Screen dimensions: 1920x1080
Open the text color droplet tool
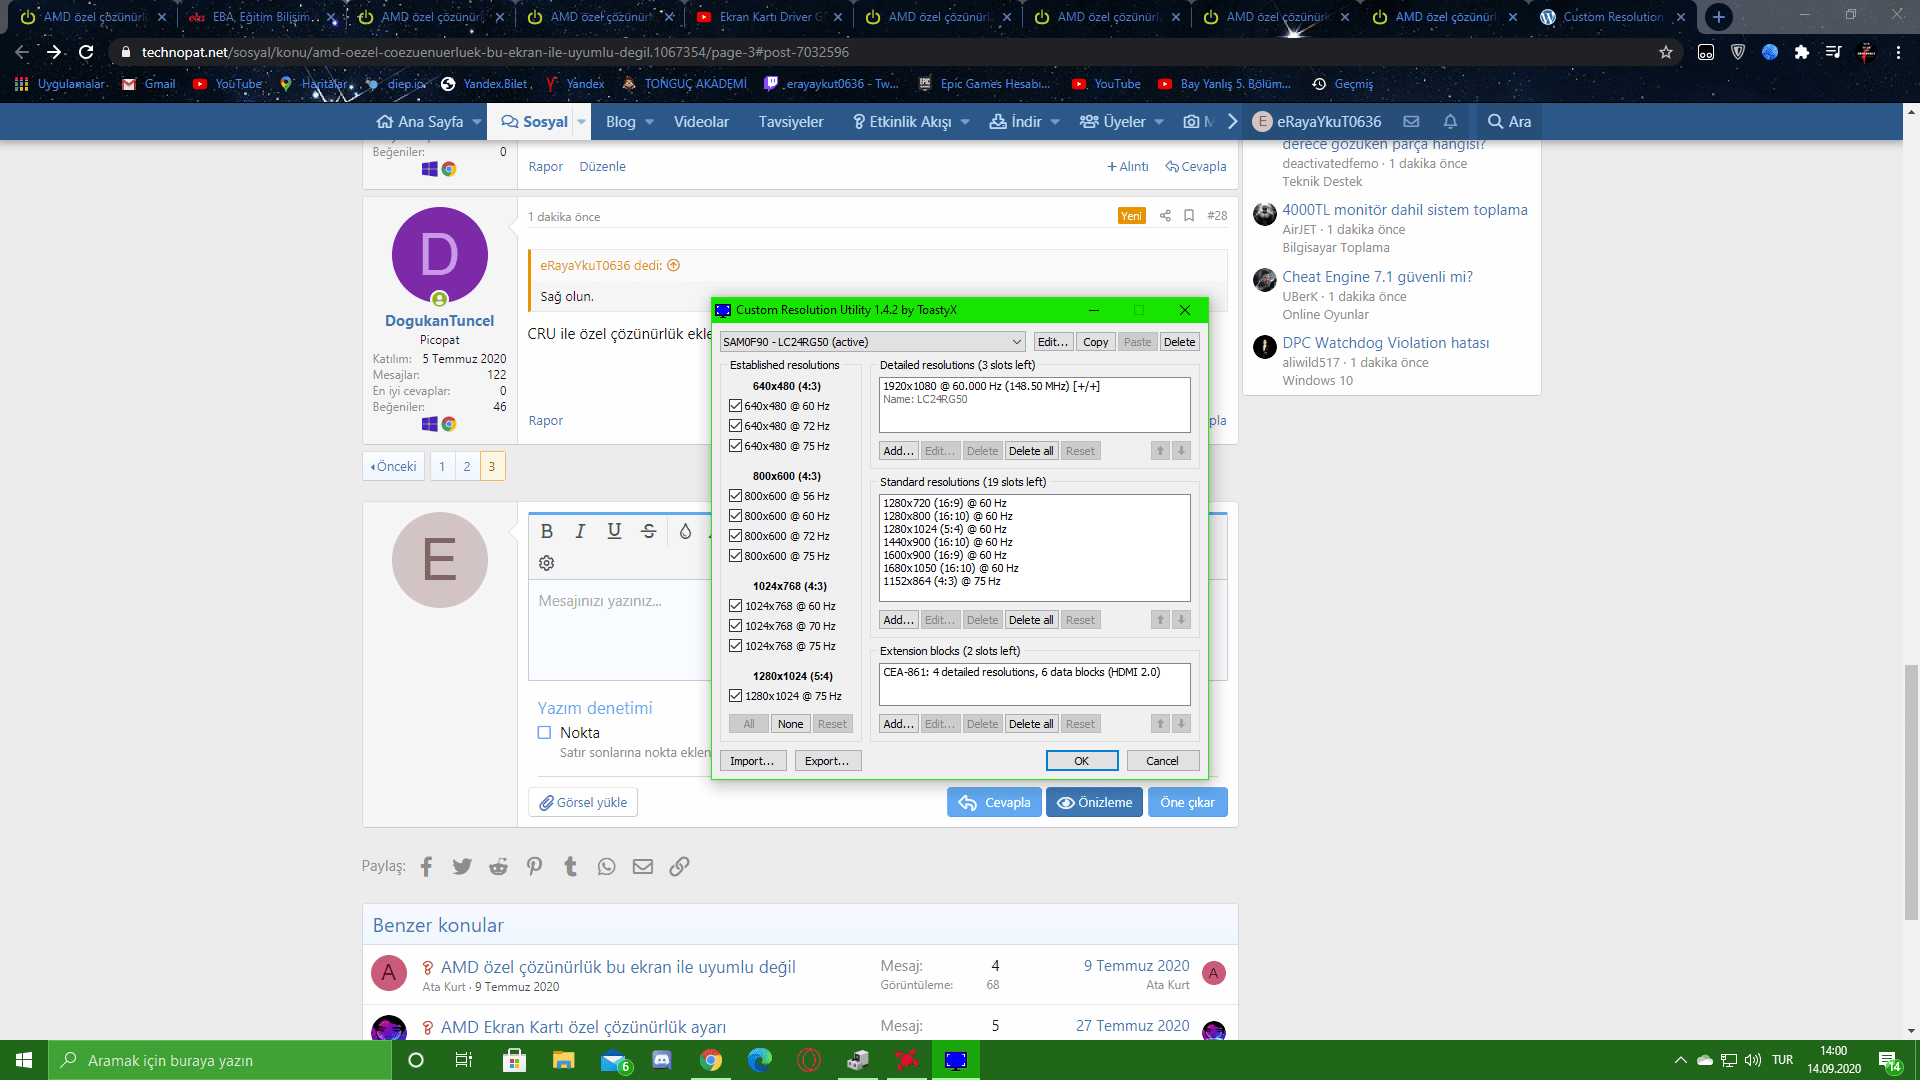(x=685, y=531)
